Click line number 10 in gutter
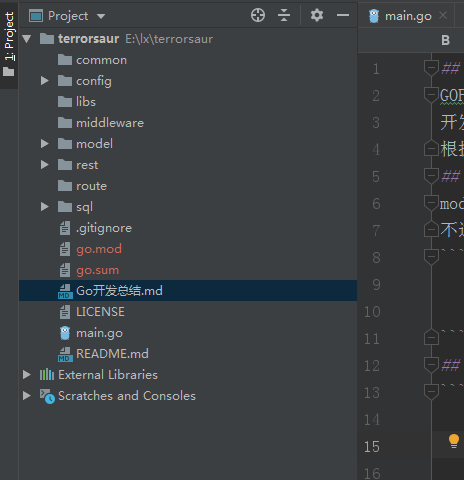This screenshot has width=464, height=480. [x=372, y=312]
